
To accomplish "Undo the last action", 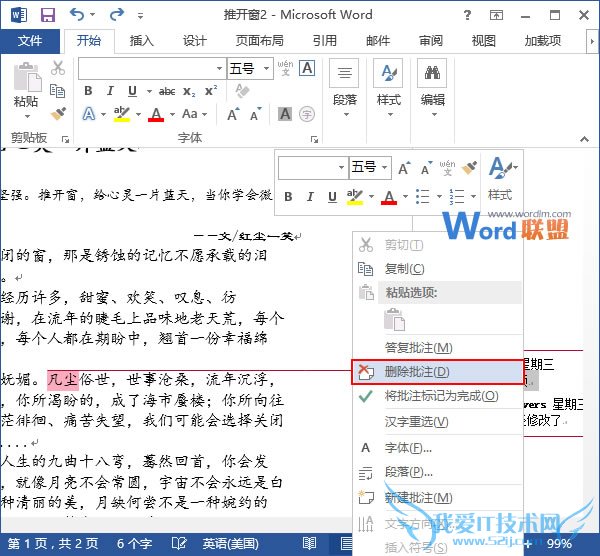I will pyautogui.click(x=78, y=15).
